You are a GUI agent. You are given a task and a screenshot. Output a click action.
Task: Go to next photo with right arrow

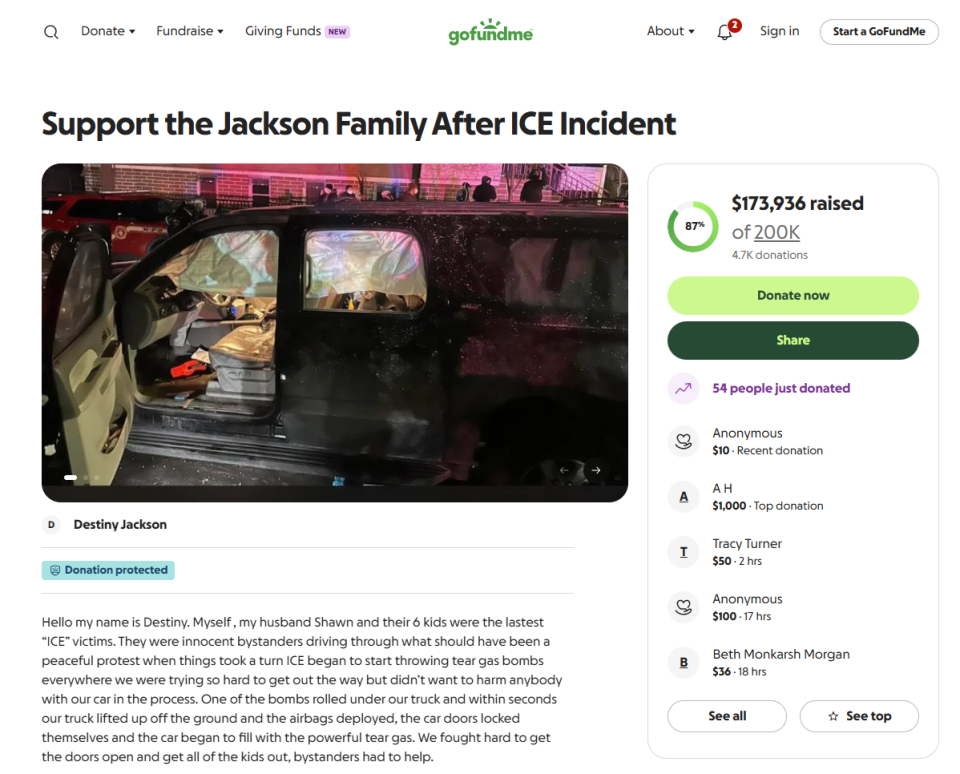point(596,470)
